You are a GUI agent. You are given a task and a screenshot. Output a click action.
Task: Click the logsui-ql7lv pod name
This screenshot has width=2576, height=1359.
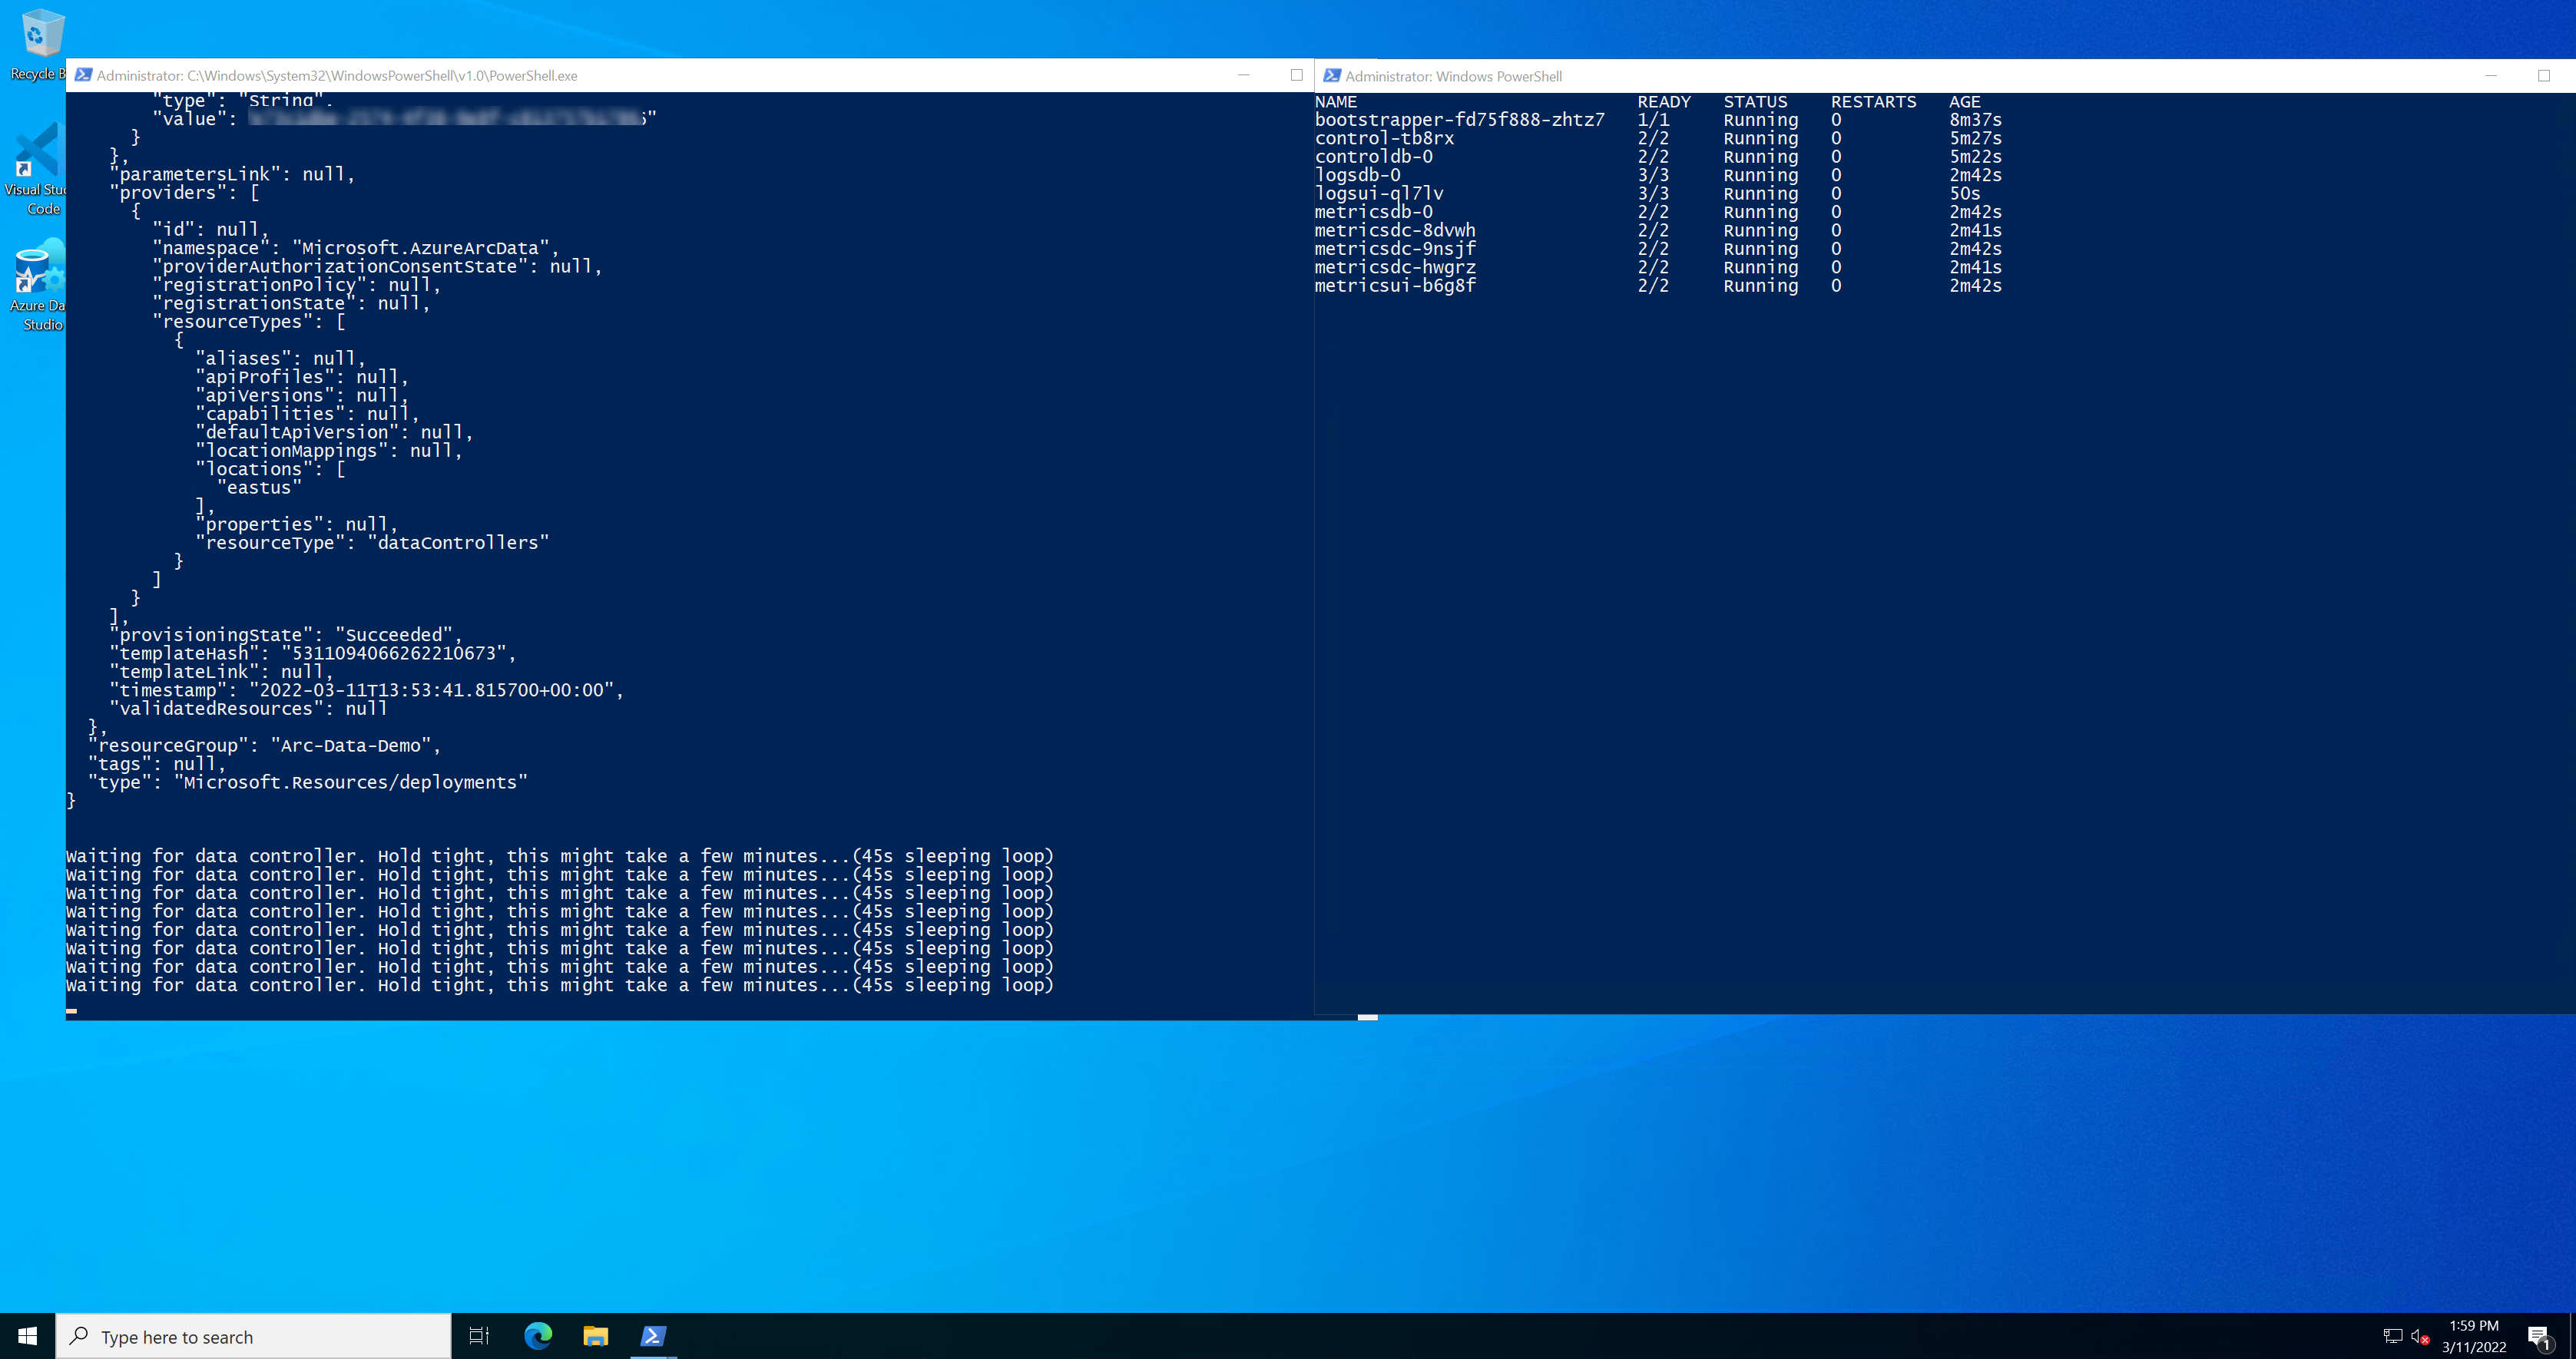point(1379,194)
